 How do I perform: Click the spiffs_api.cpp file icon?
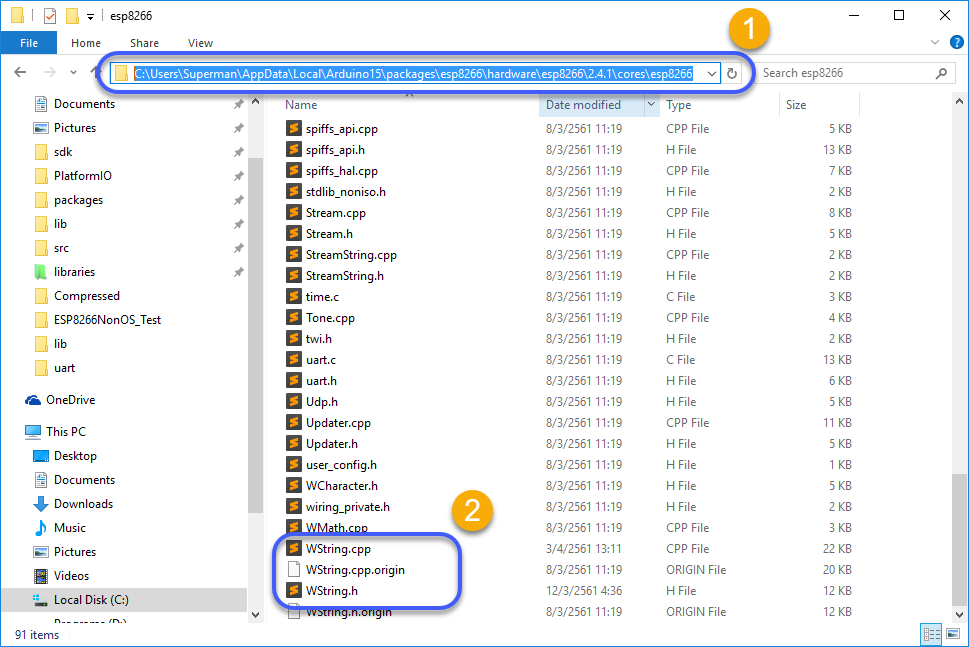point(294,128)
